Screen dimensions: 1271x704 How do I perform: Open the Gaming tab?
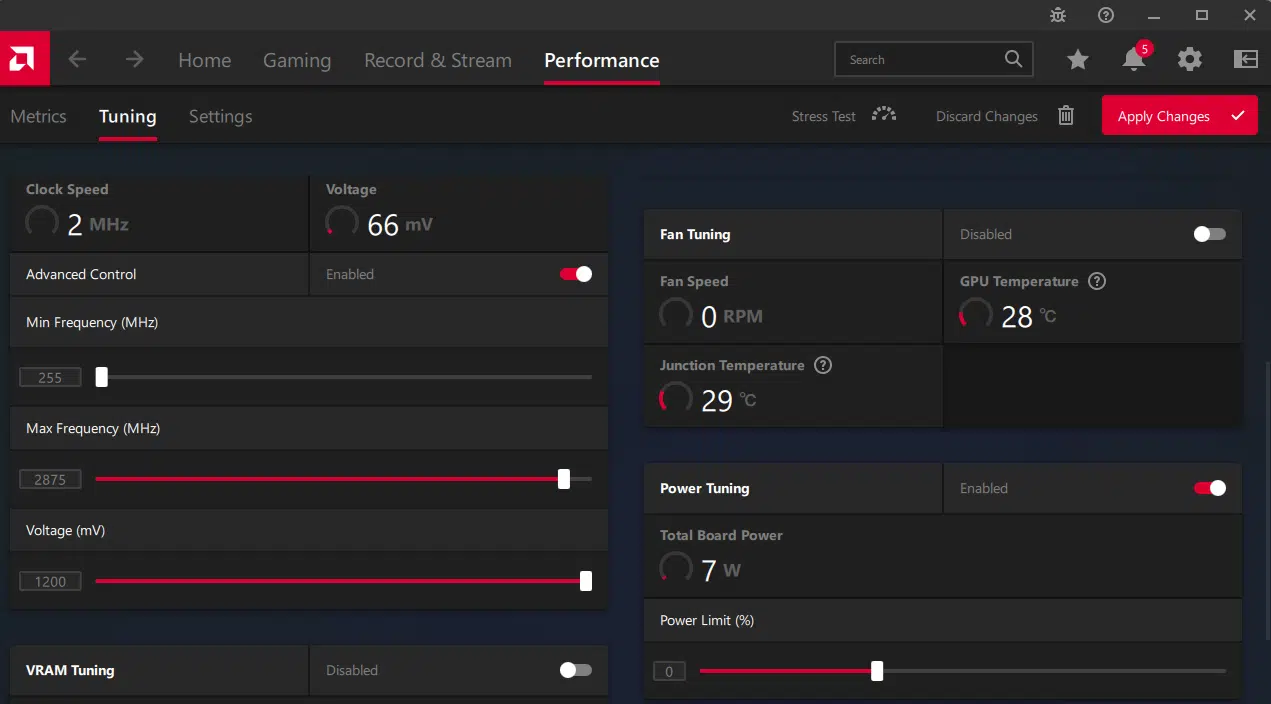pos(297,60)
